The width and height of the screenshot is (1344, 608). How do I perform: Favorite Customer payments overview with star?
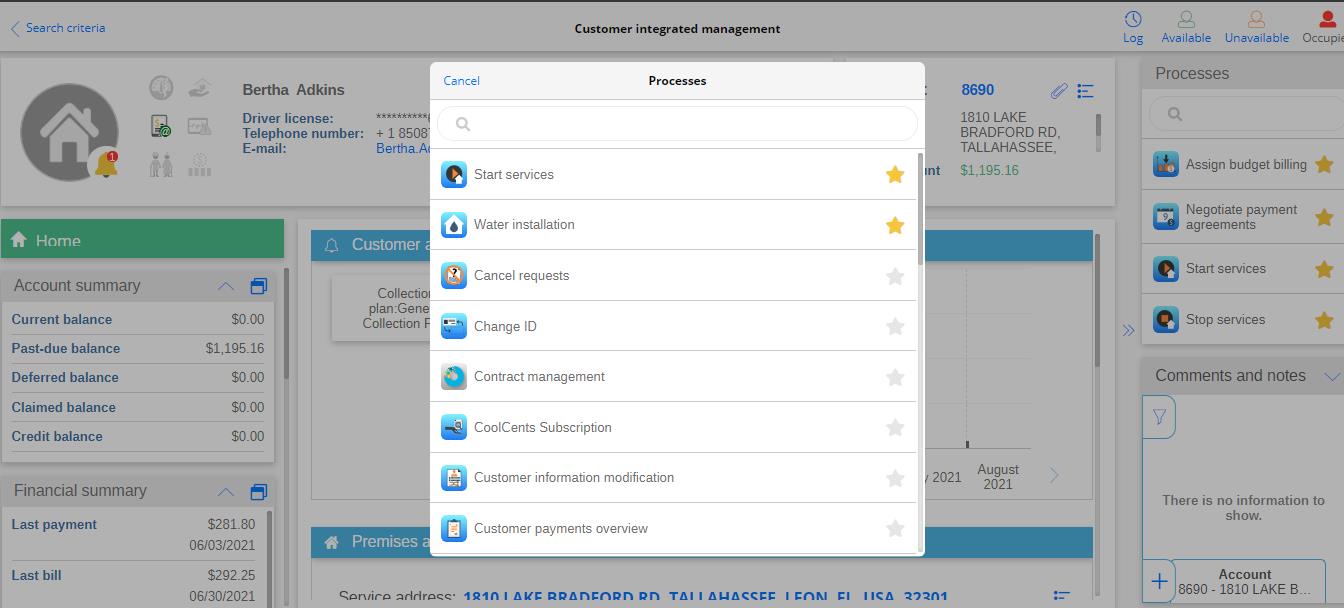pyautogui.click(x=895, y=529)
